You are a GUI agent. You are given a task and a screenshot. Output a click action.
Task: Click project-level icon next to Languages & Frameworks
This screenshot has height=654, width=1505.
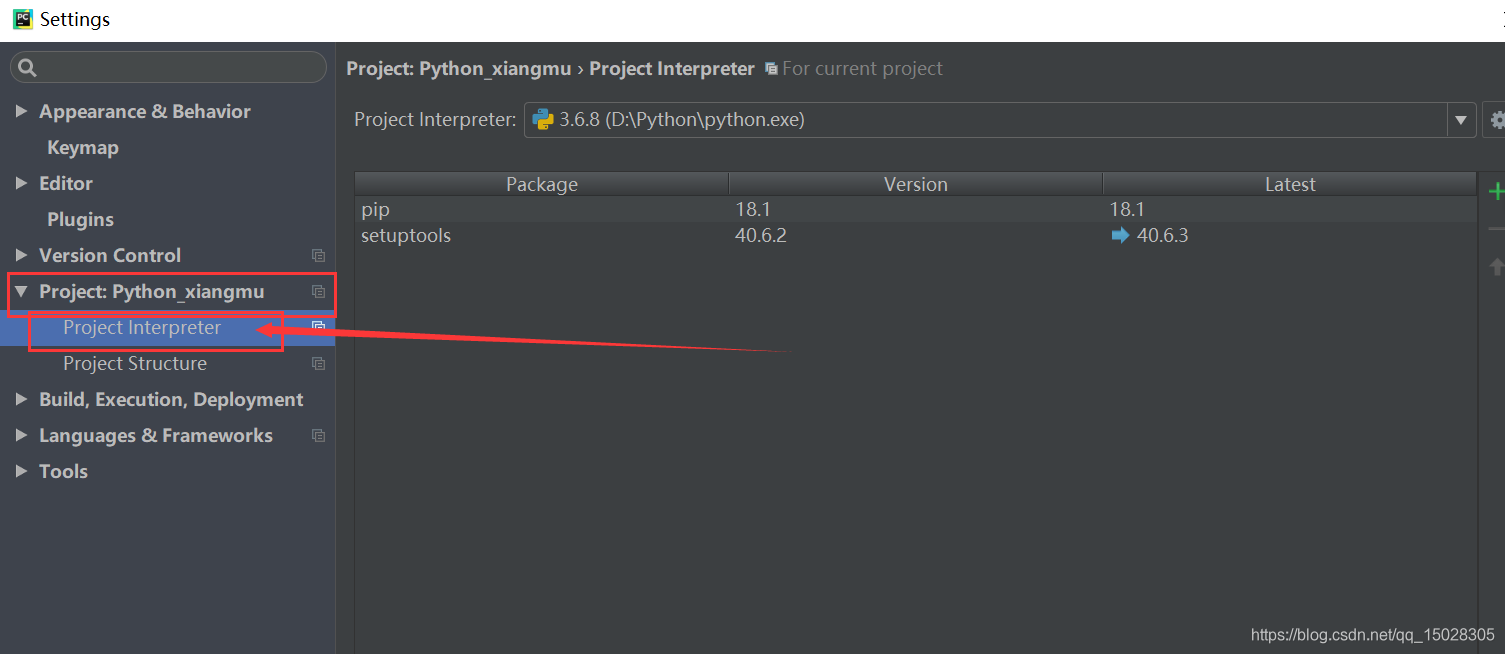coord(318,436)
